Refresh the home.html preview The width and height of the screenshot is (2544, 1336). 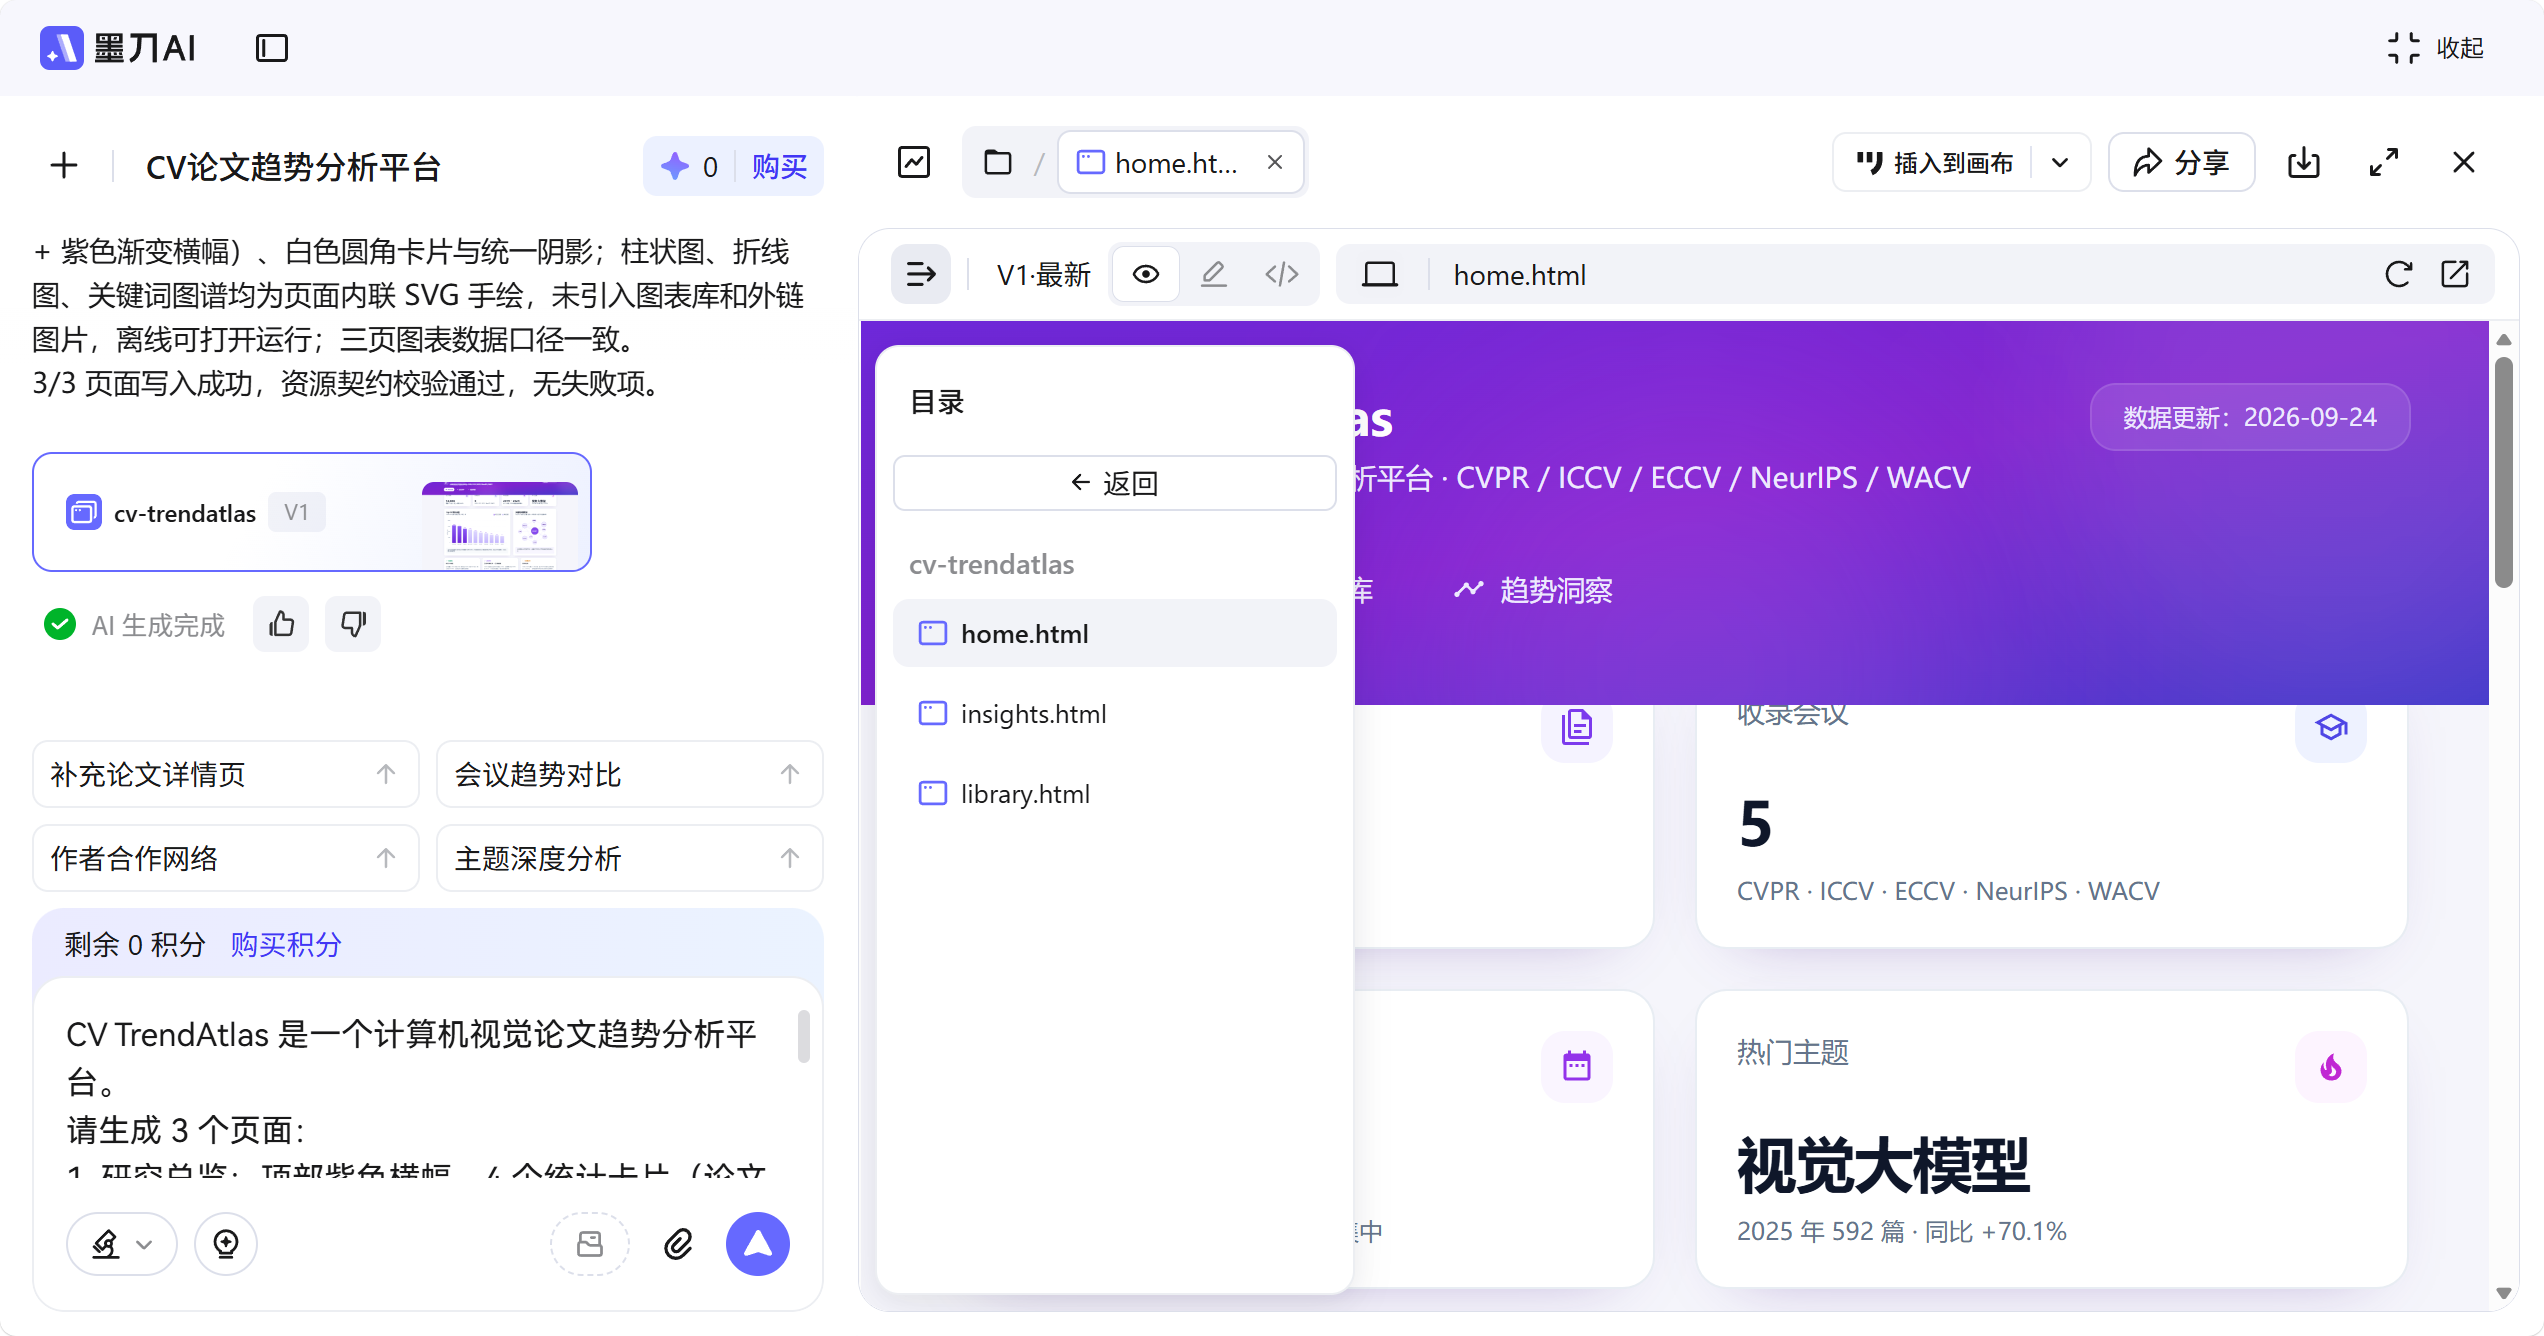click(2399, 274)
